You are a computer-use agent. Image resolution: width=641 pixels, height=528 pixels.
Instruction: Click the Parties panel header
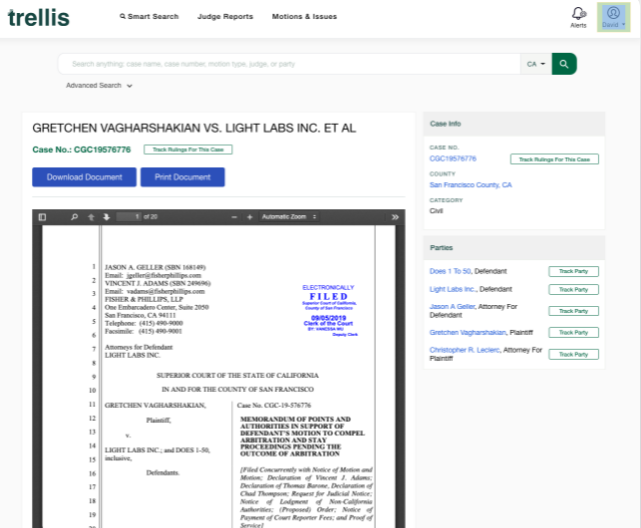point(514,248)
